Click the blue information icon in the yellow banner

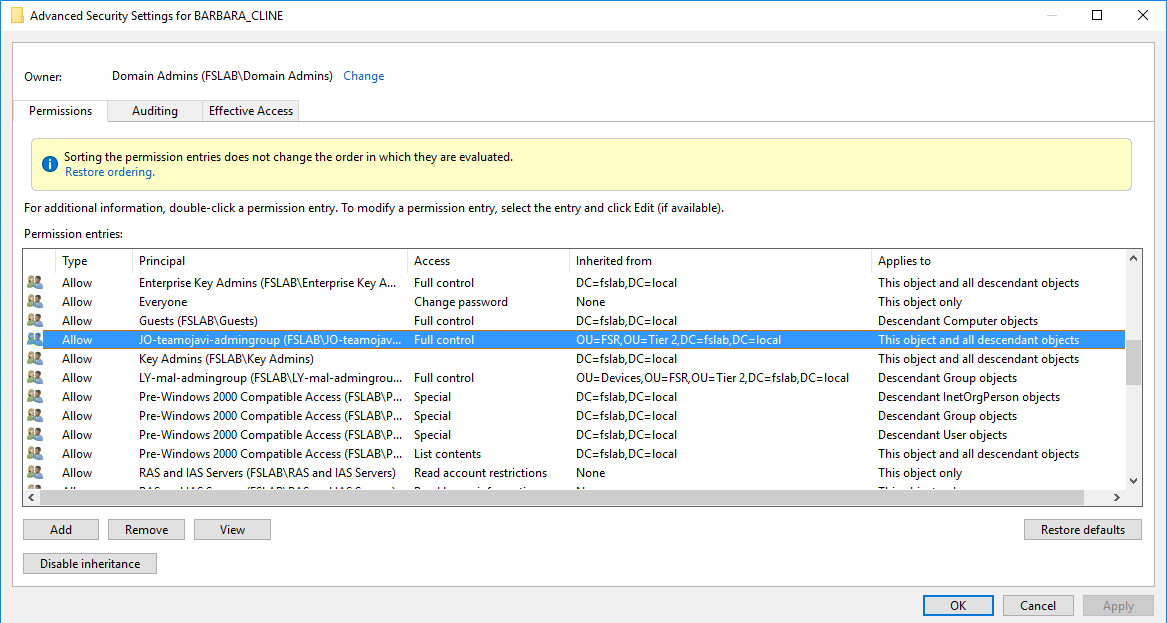pos(50,163)
